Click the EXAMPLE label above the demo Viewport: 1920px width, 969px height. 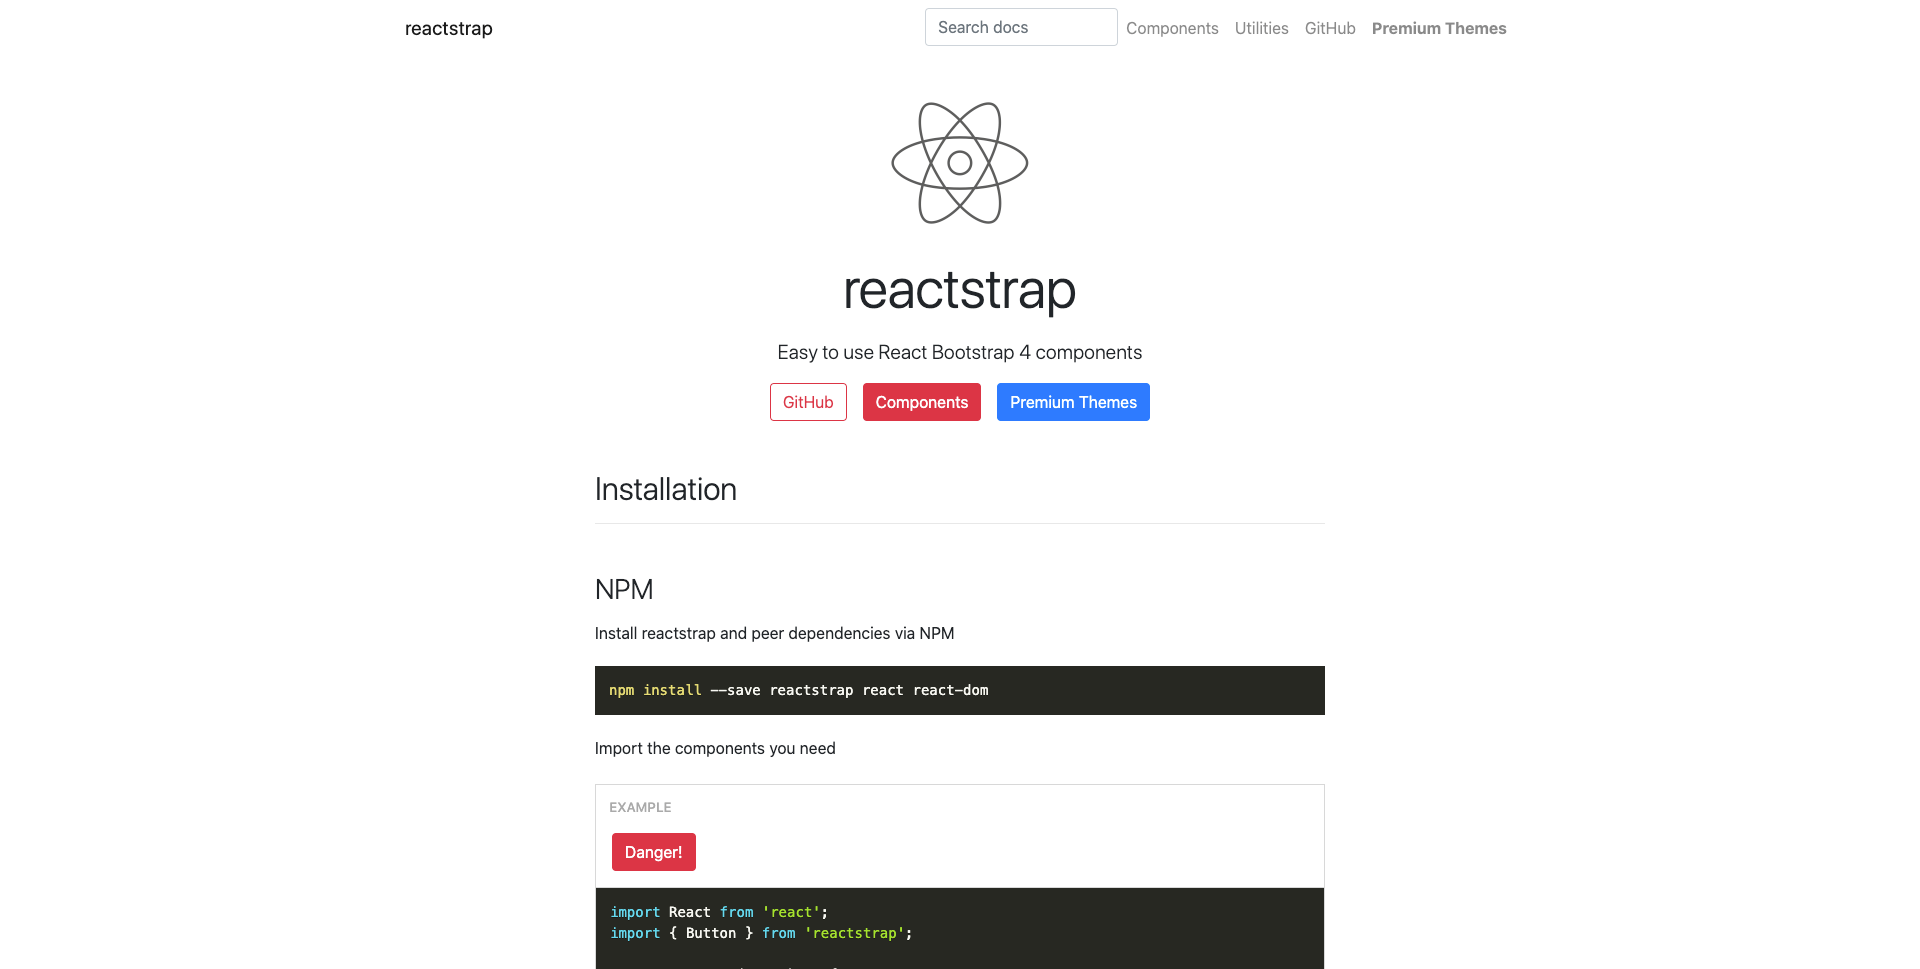[x=640, y=807]
